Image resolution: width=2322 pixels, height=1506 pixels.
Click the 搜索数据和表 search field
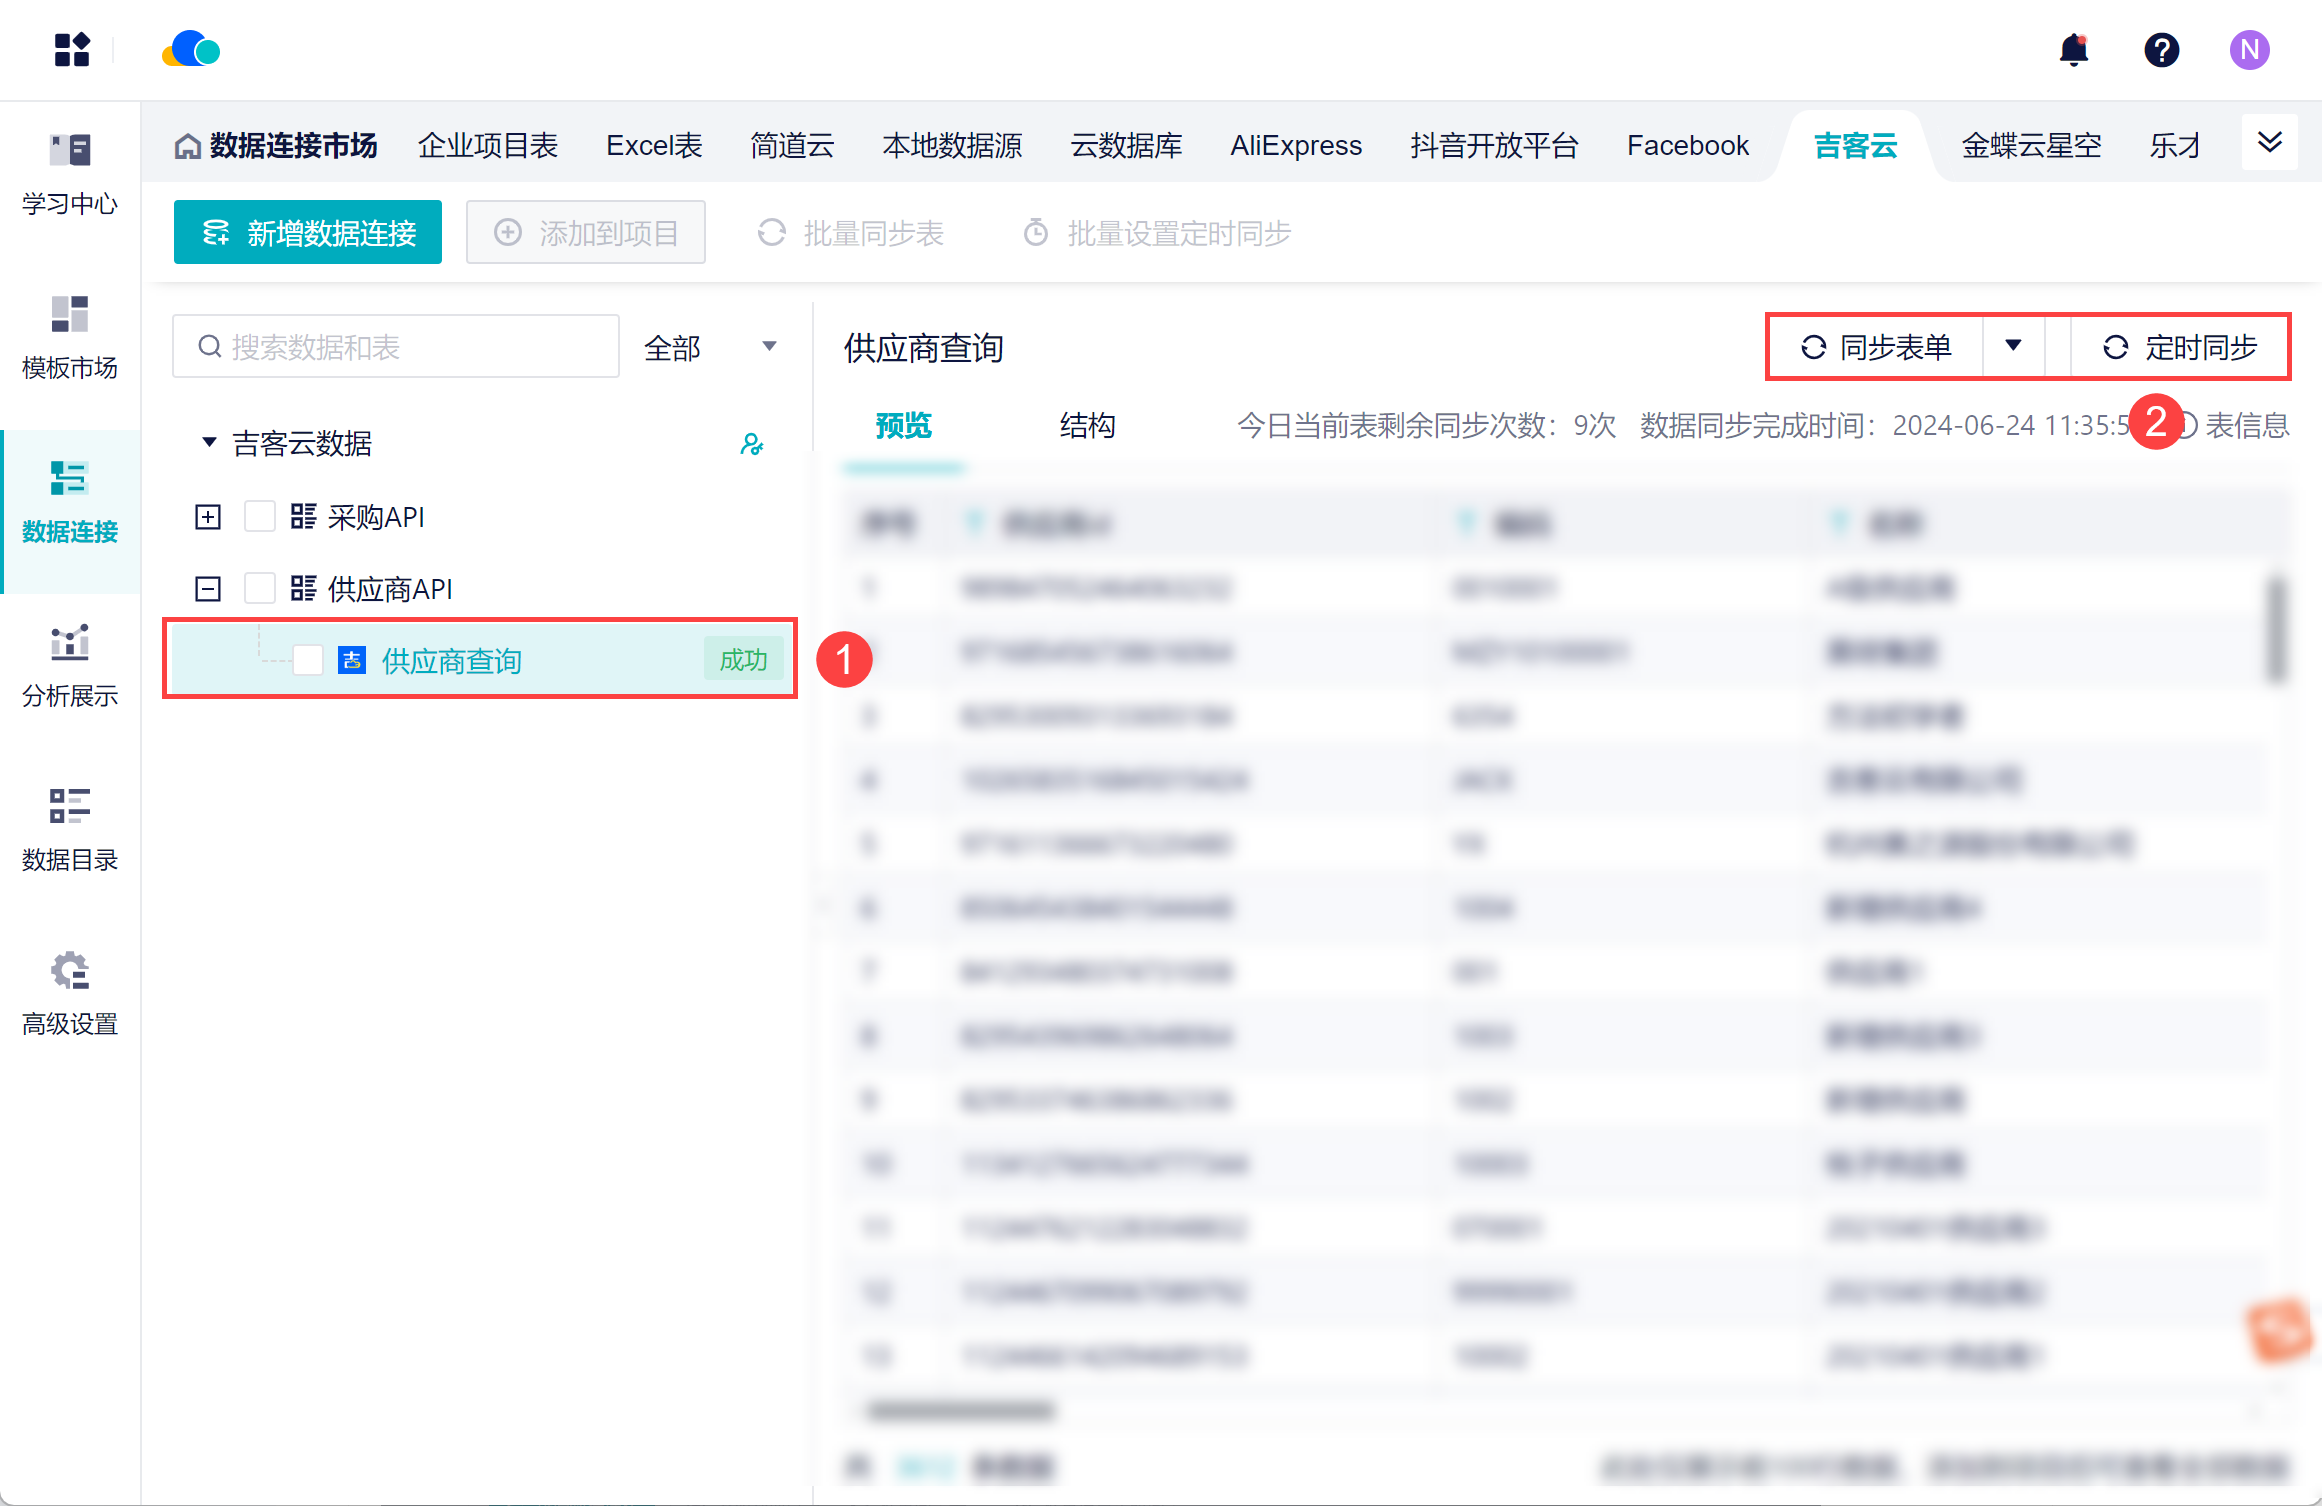point(410,347)
